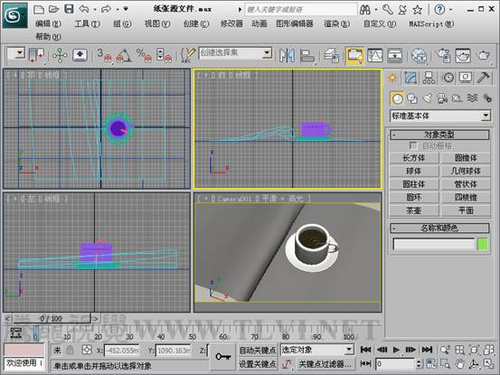Redo the last action
This screenshot has height=375, width=500.
[x=106, y=9]
